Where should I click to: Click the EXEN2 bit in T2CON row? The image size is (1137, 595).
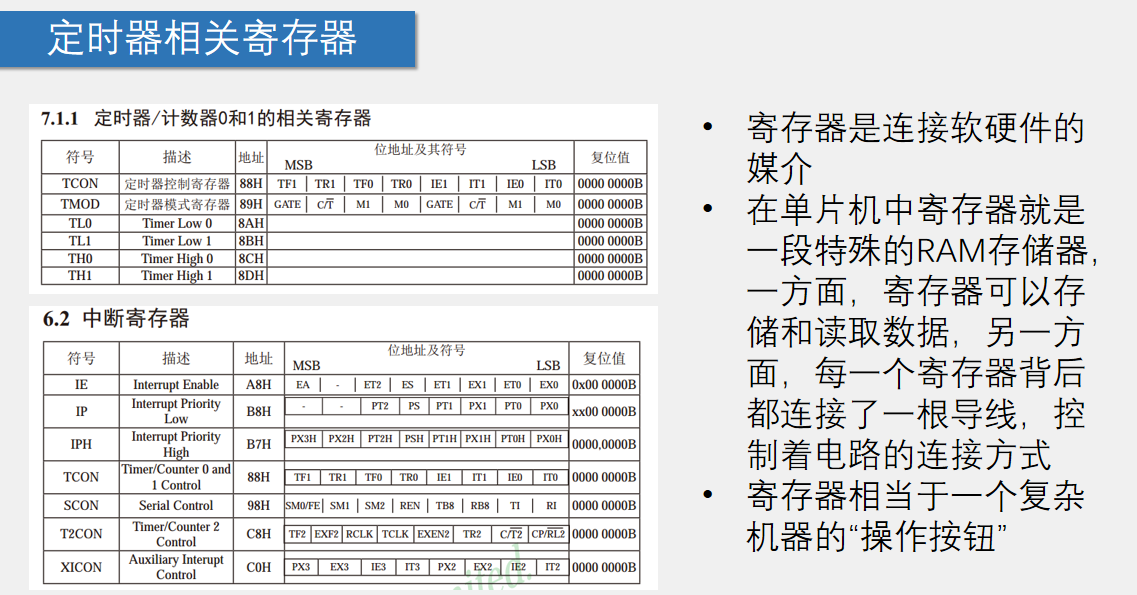tap(434, 534)
